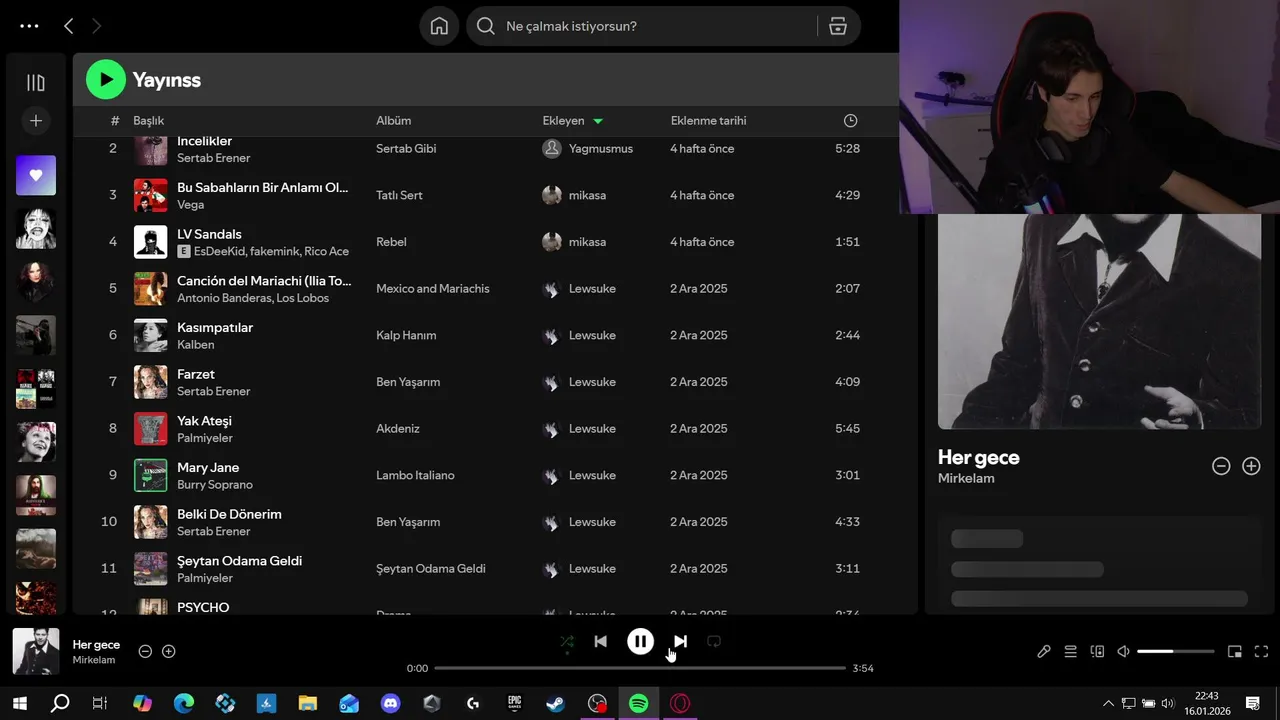The height and width of the screenshot is (720, 1280).
Task: Open the album Kalp Hanım
Action: point(406,335)
